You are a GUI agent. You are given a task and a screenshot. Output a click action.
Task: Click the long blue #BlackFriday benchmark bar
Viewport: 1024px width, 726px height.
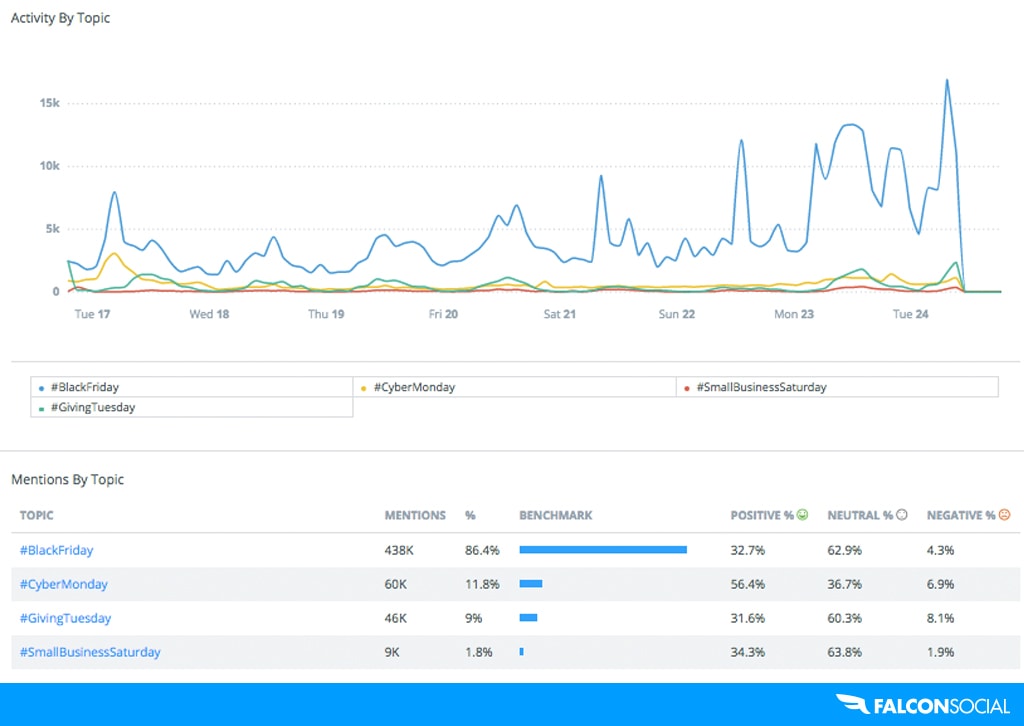pyautogui.click(x=602, y=549)
